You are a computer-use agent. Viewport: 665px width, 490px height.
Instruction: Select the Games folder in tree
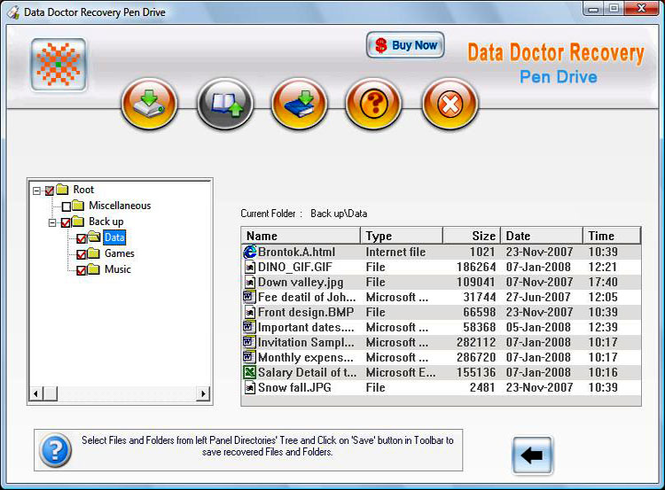click(x=119, y=253)
